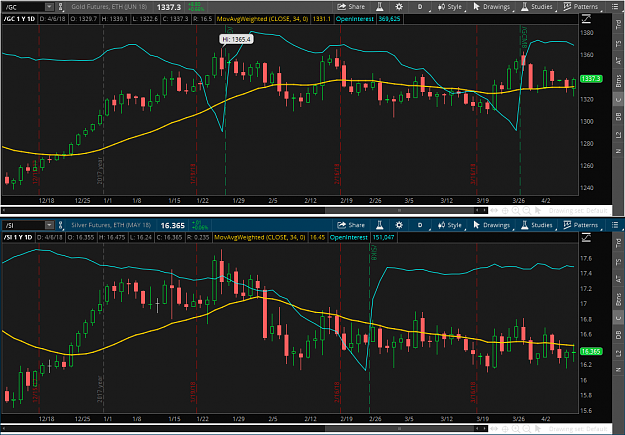Expand the /GC symbol dropdown arrow
625x435 pixels.
point(49,7)
